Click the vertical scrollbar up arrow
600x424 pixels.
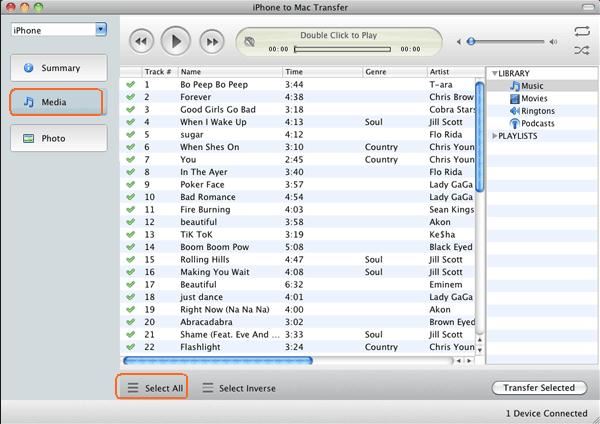coord(479,340)
